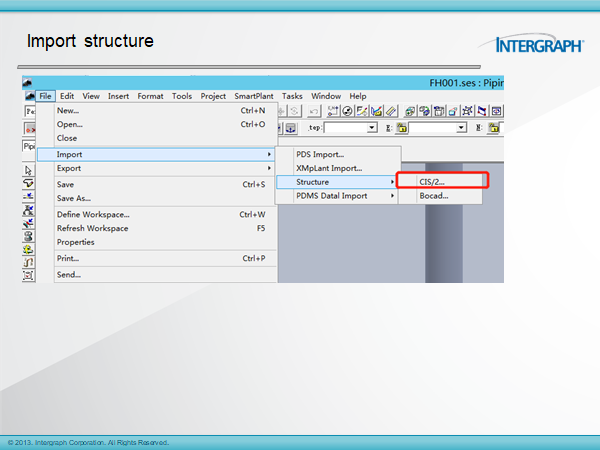Click the bottom framed-box icon in left toolbar
This screenshot has width=600, height=450.
28,275
